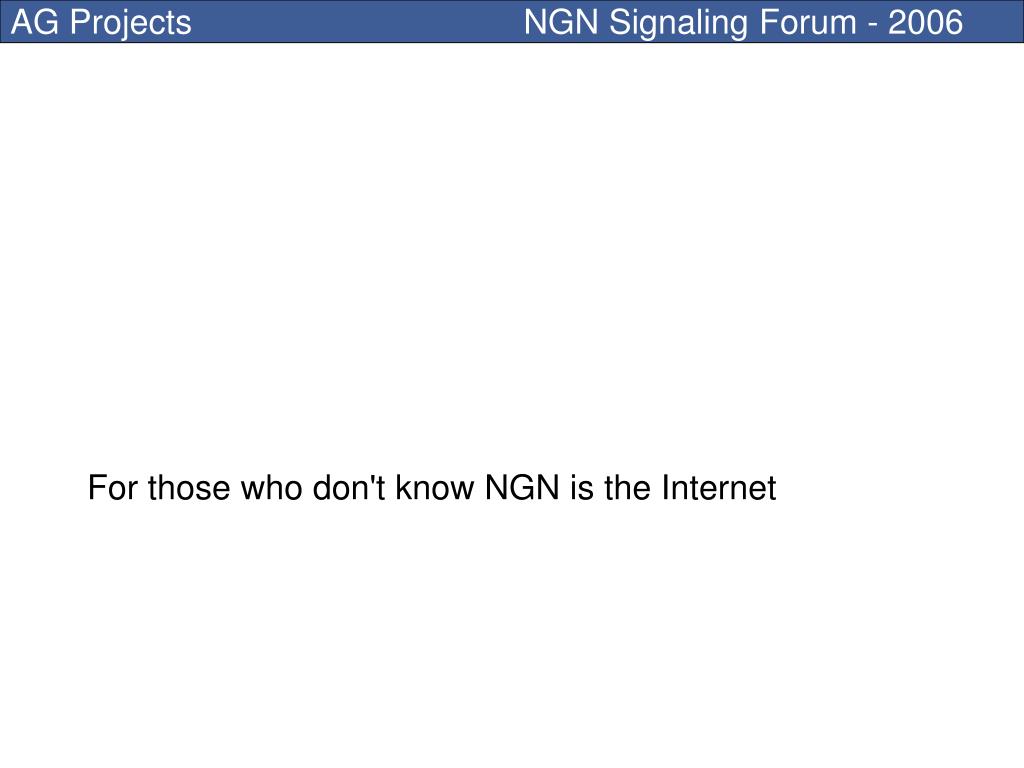Viewport: 1024px width, 768px height.
Task: Click the word "those" in the body text
Action: click(x=189, y=488)
